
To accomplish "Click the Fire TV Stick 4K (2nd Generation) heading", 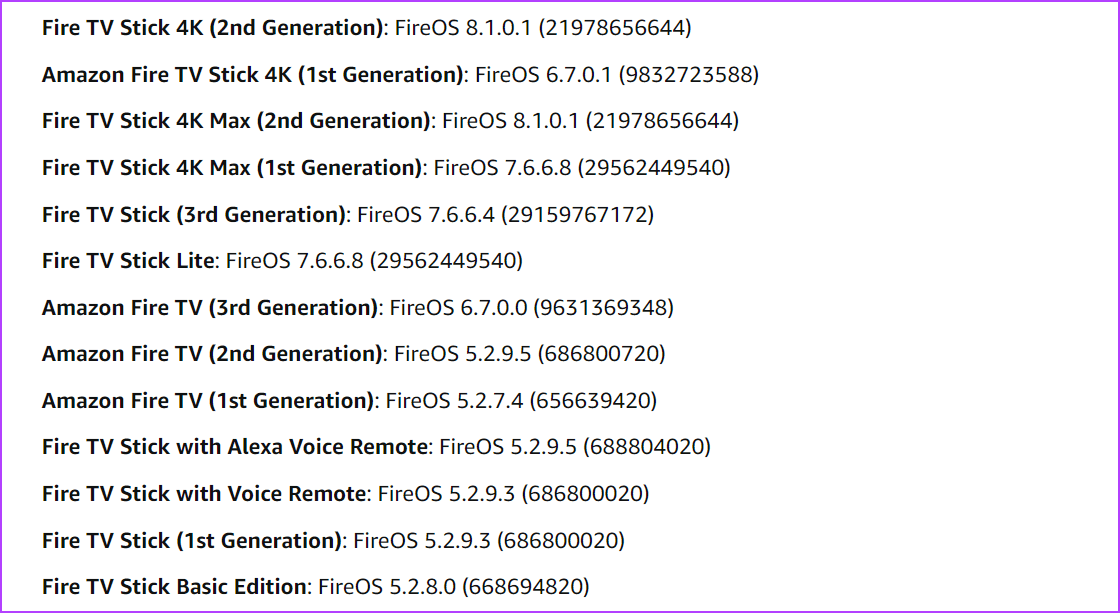I will 213,28.
